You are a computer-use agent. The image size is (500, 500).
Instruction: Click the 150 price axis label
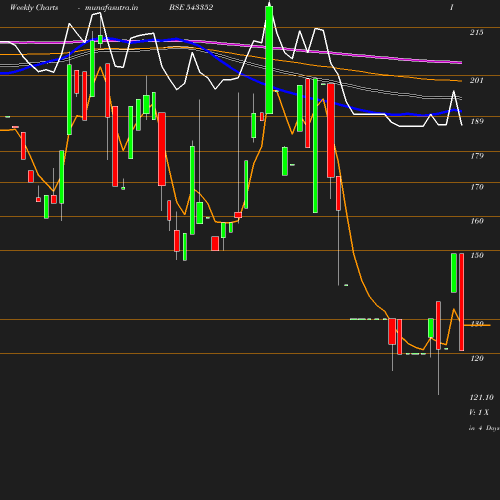[477, 255]
